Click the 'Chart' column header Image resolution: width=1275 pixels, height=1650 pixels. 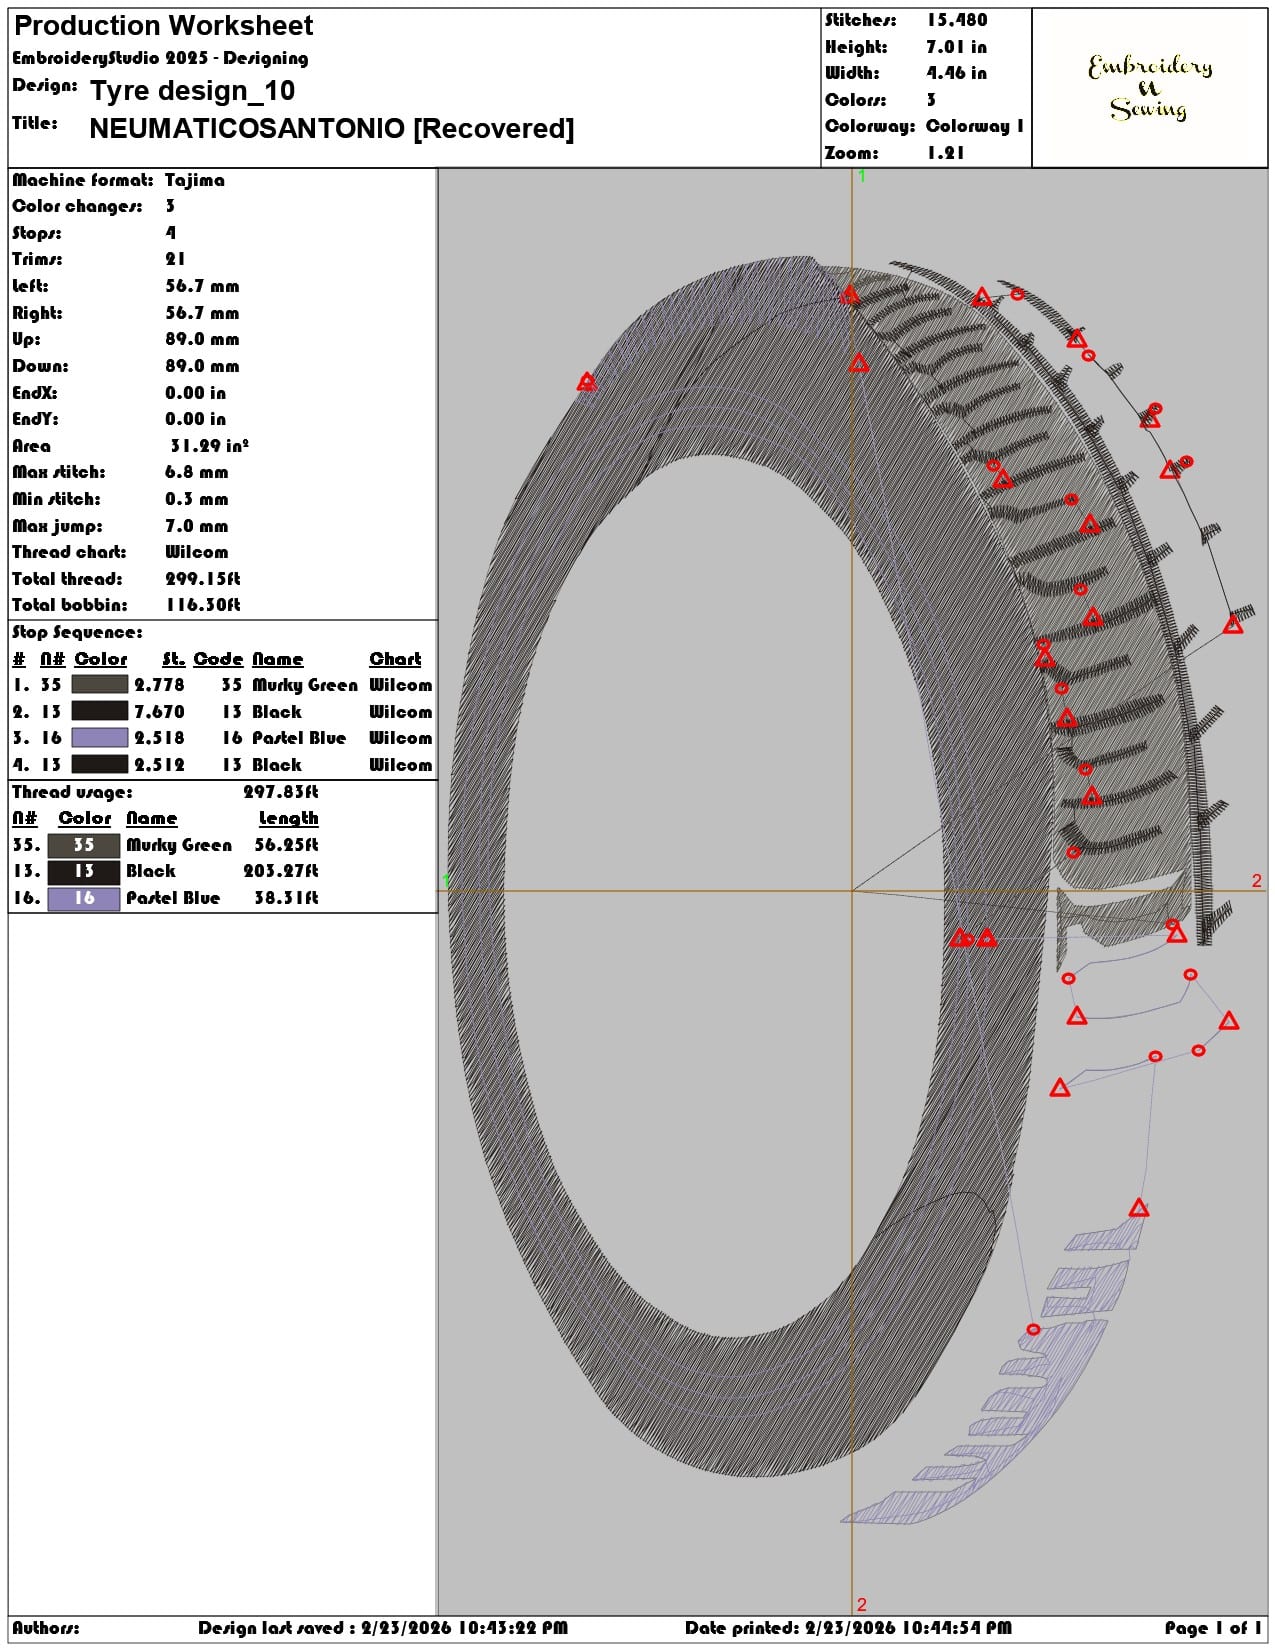coord(396,659)
